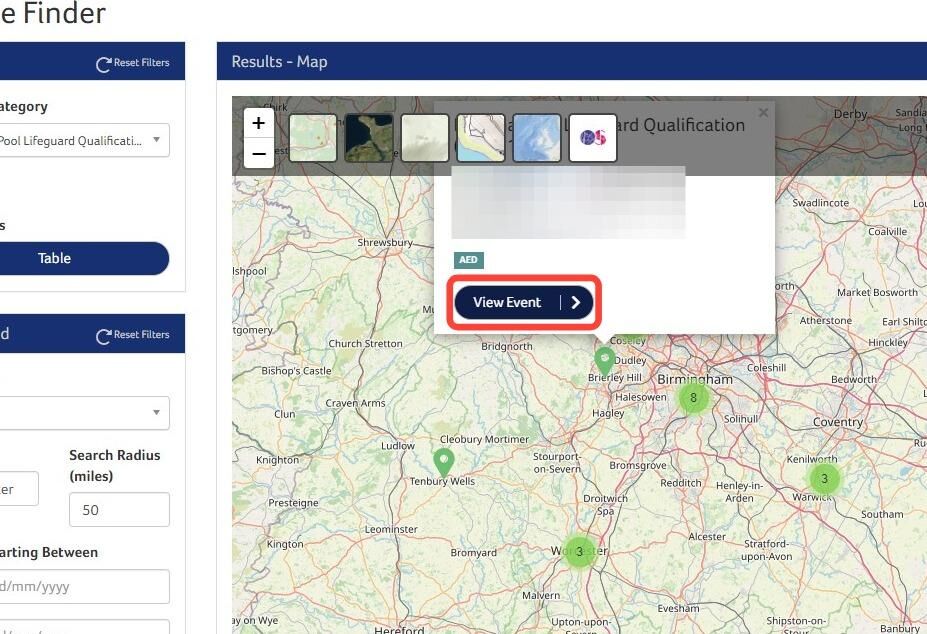This screenshot has height=634, width=927.
Task: Click the Solihull label on the map
Action: (x=741, y=419)
